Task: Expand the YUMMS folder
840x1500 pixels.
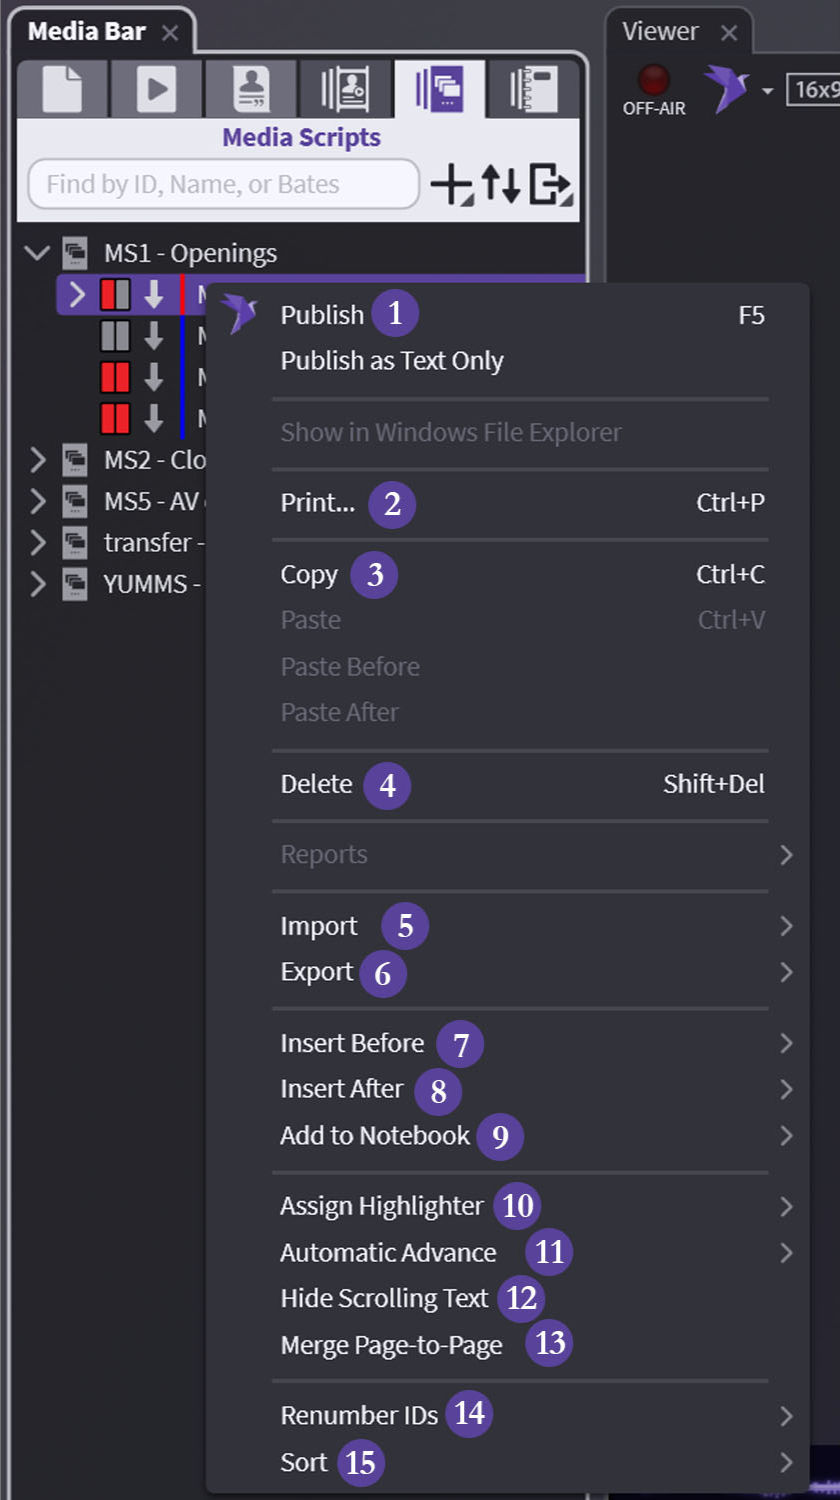Action: pyautogui.click(x=38, y=584)
